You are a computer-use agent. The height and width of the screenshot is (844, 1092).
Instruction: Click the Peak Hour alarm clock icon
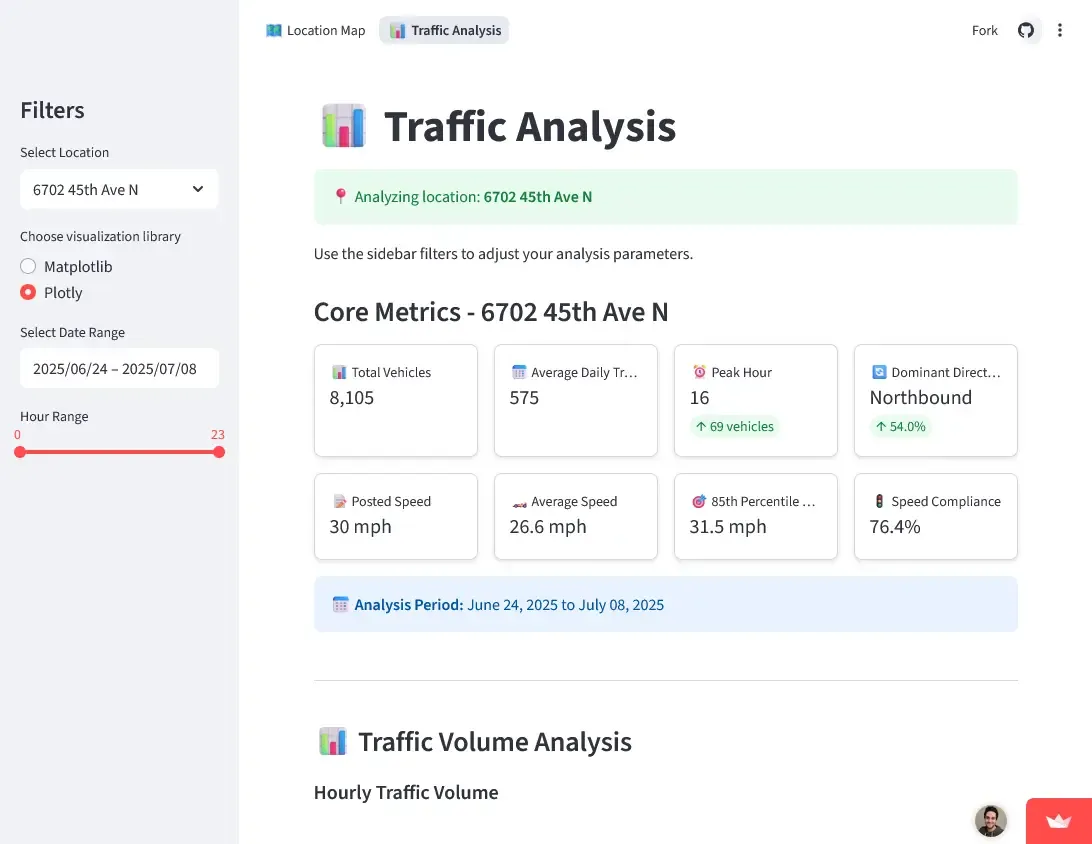click(699, 371)
